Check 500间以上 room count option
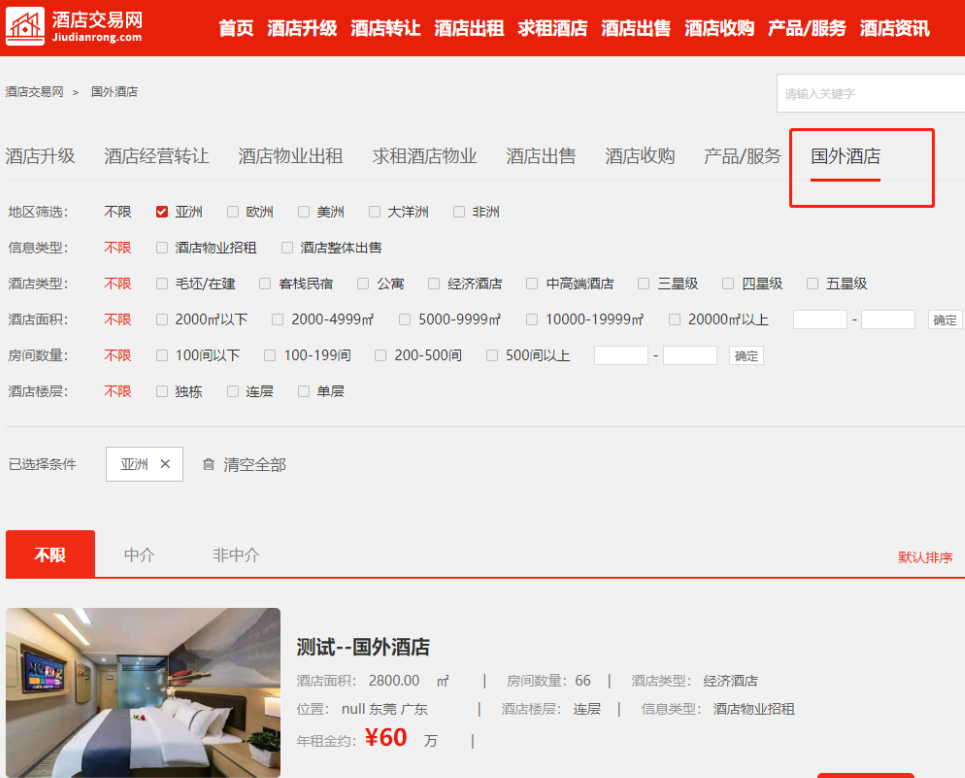965x778 pixels. coord(492,355)
